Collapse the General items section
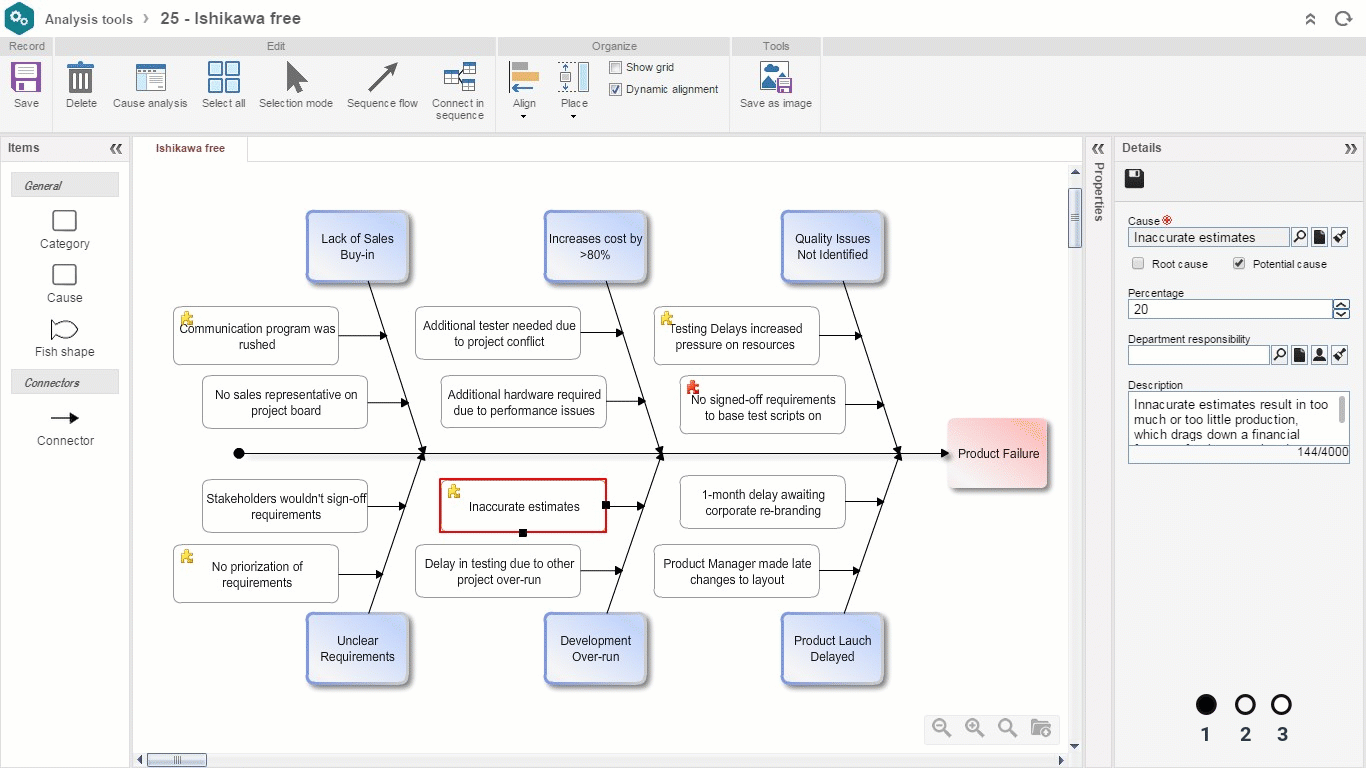This screenshot has height=768, width=1366. click(x=65, y=185)
